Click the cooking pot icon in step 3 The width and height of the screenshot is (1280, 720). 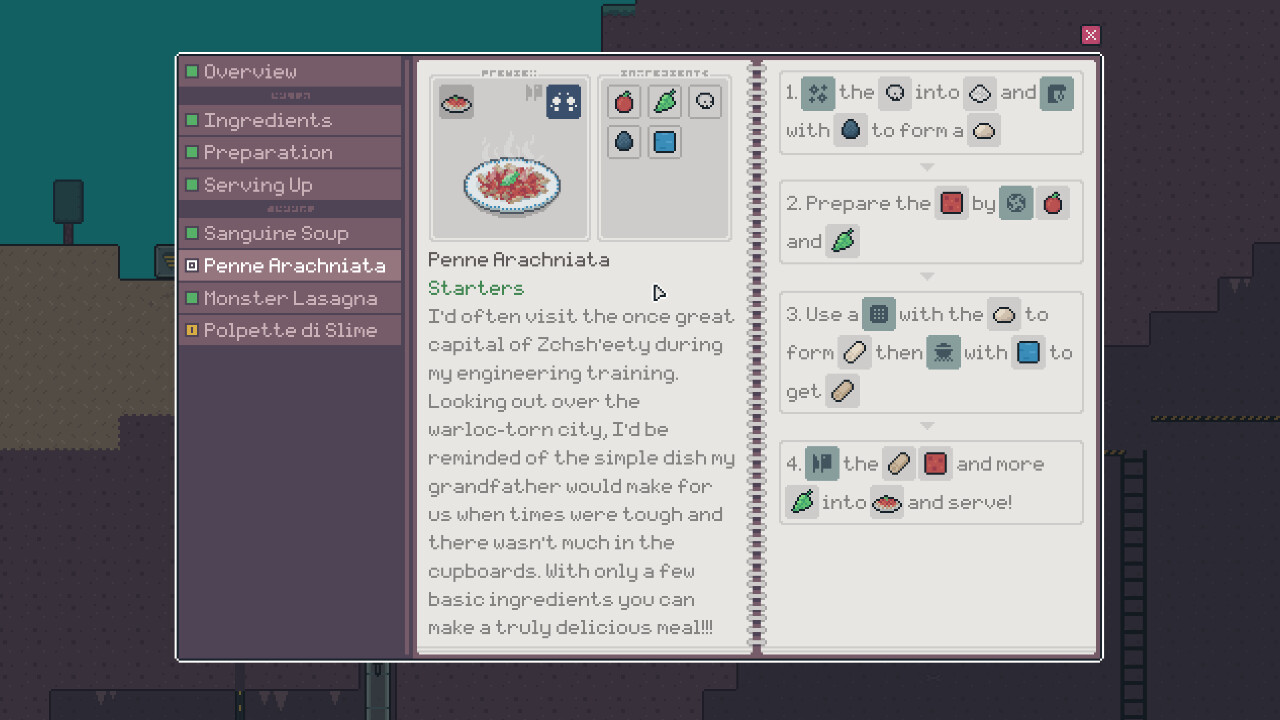tap(943, 352)
